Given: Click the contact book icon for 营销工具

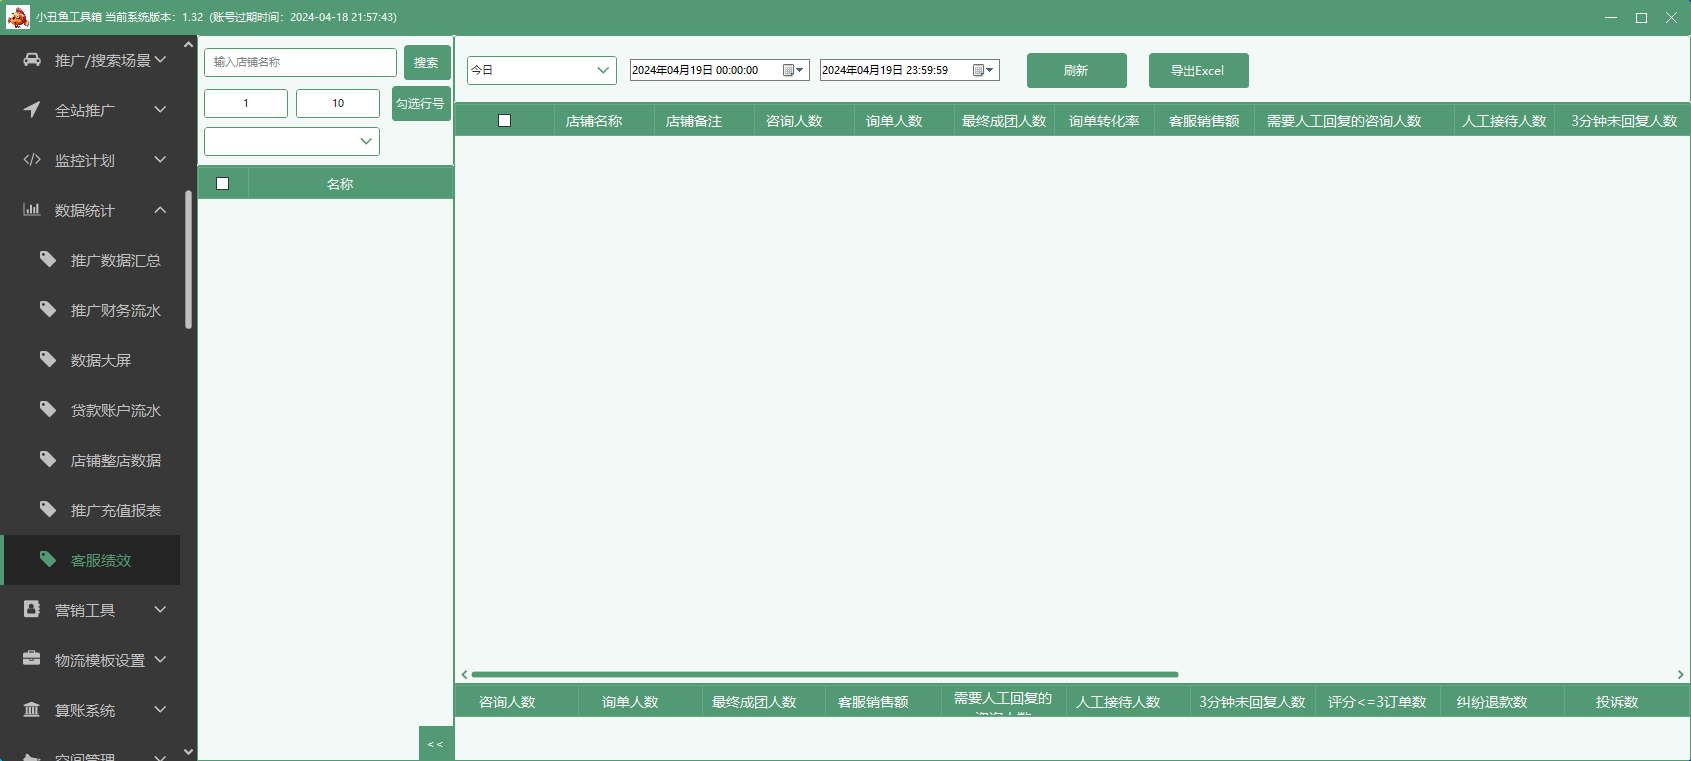Looking at the screenshot, I should [32, 609].
